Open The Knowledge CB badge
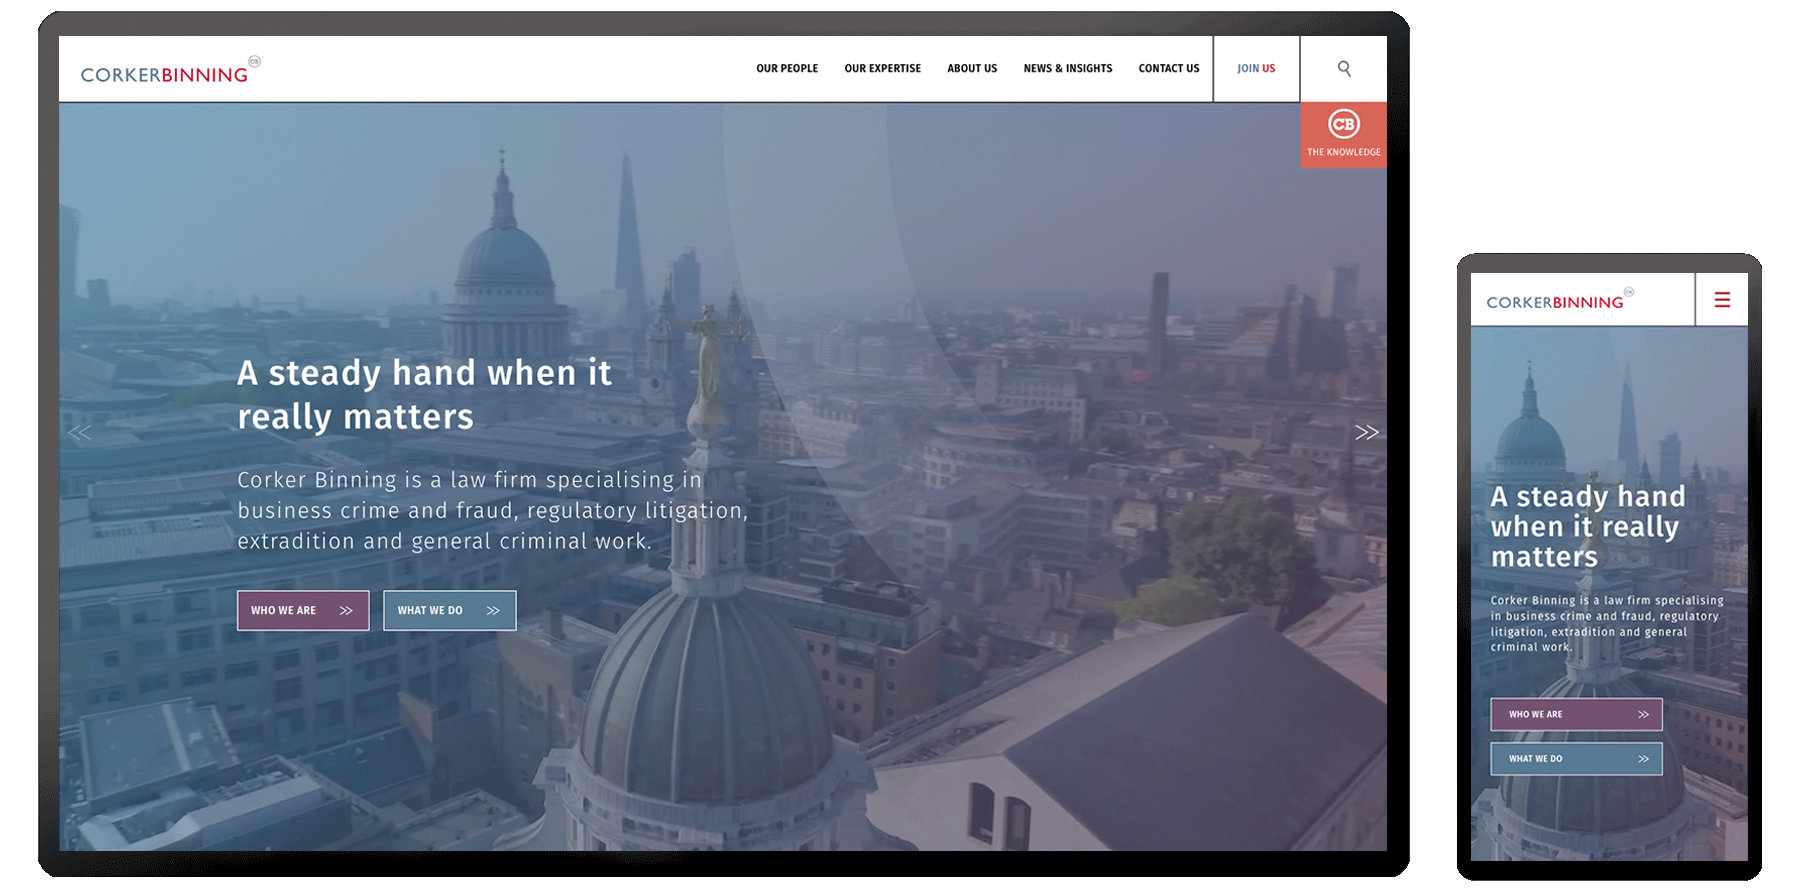Screen dimensions: 1800x895 pos(1343,134)
